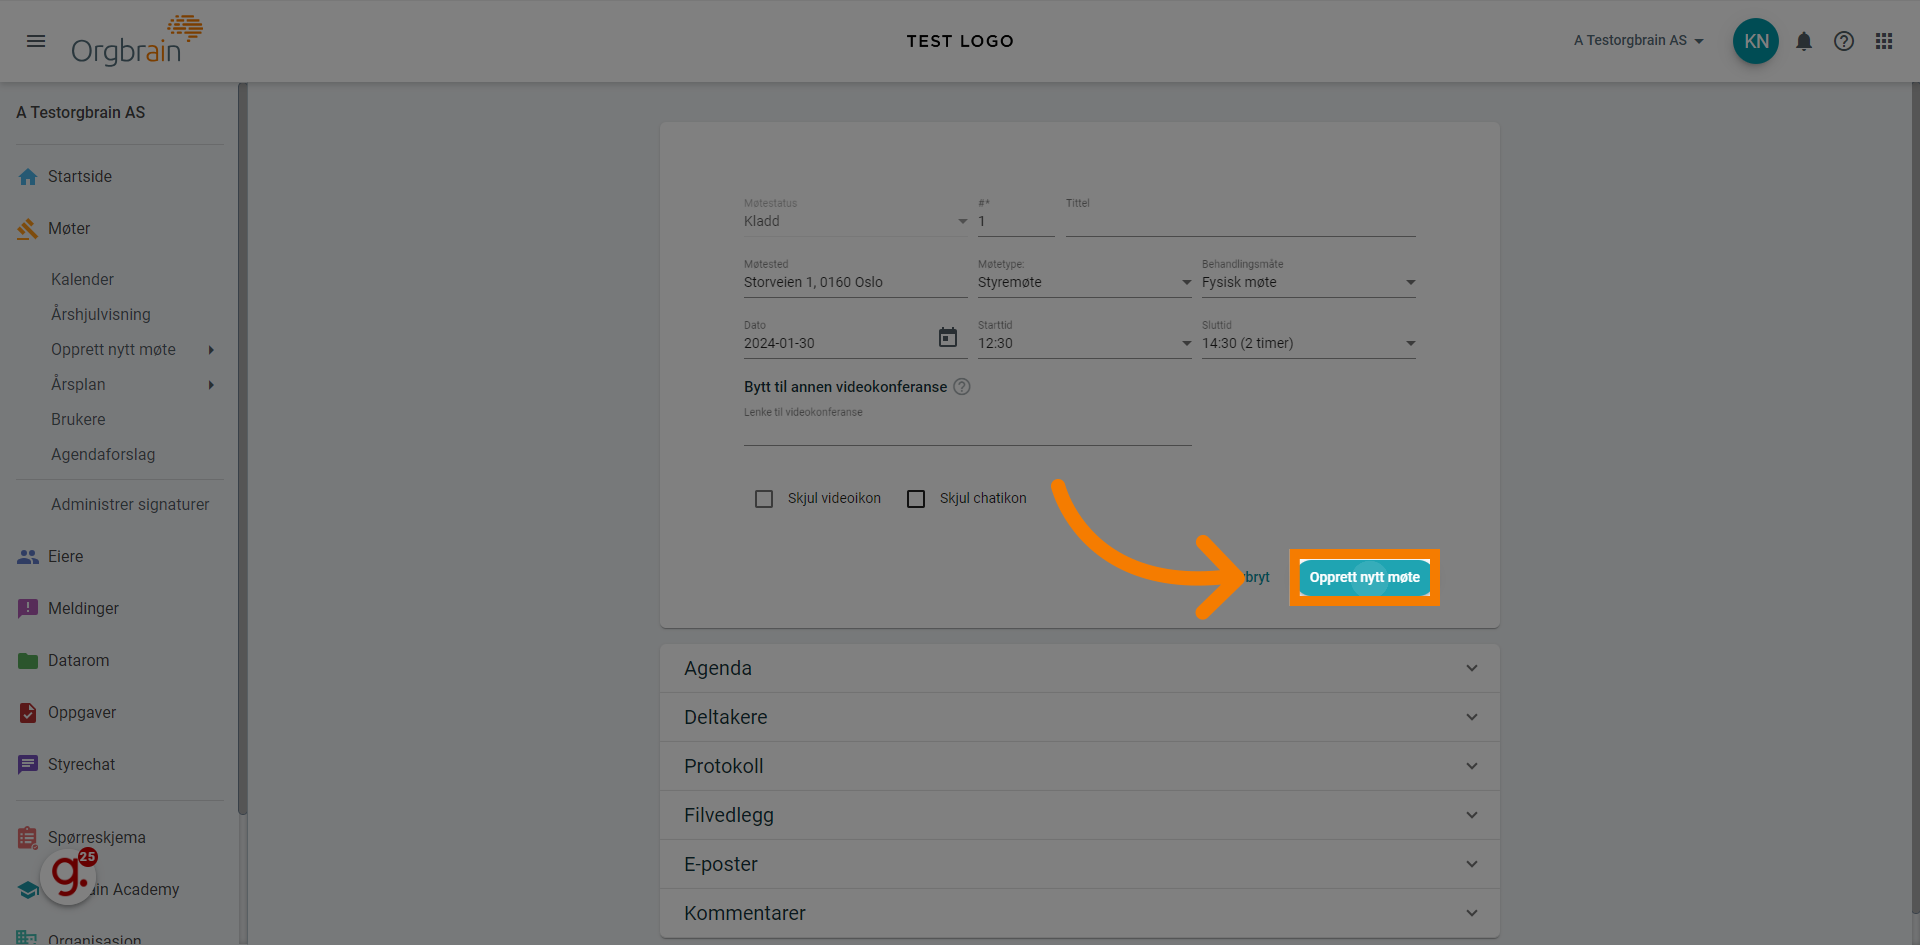1920x945 pixels.
Task: Open the Behandlingsmåte Fysisk møte dropdown
Action: (1308, 282)
